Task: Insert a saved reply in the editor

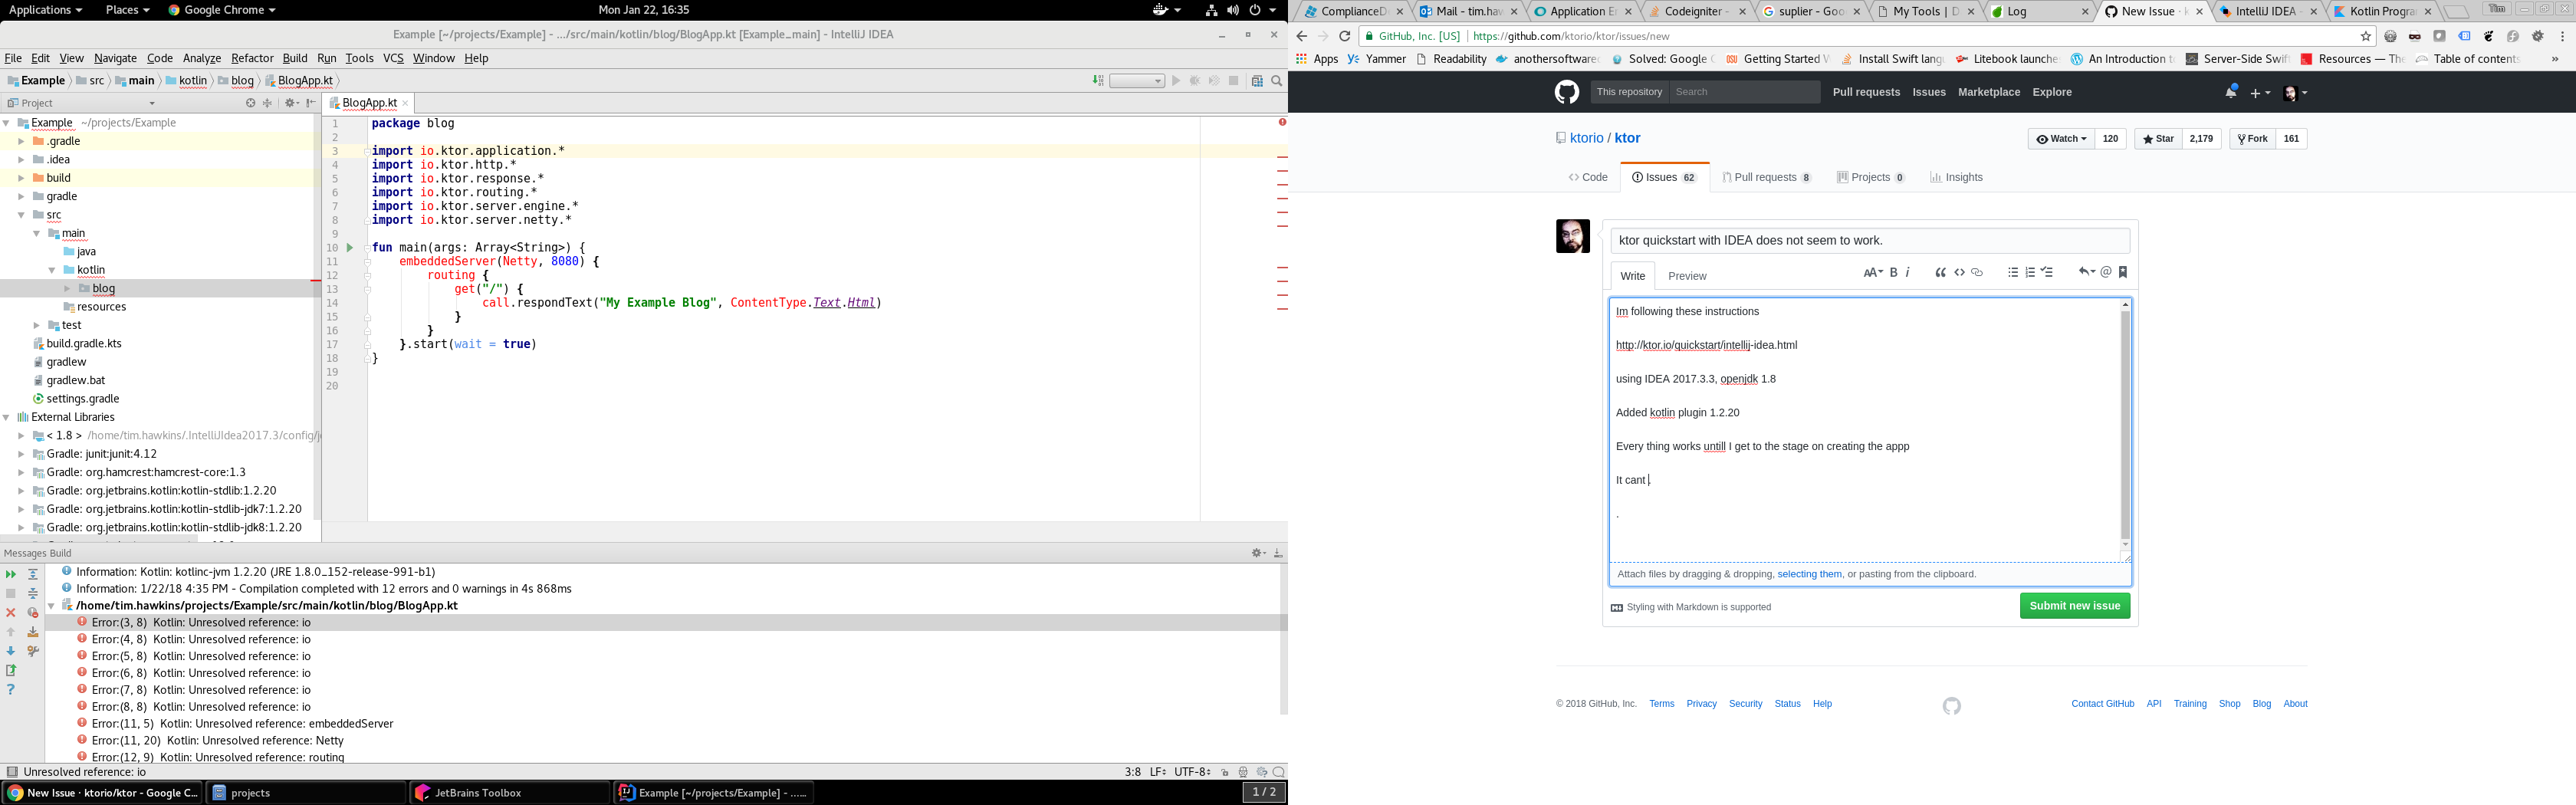Action: (x=2087, y=272)
